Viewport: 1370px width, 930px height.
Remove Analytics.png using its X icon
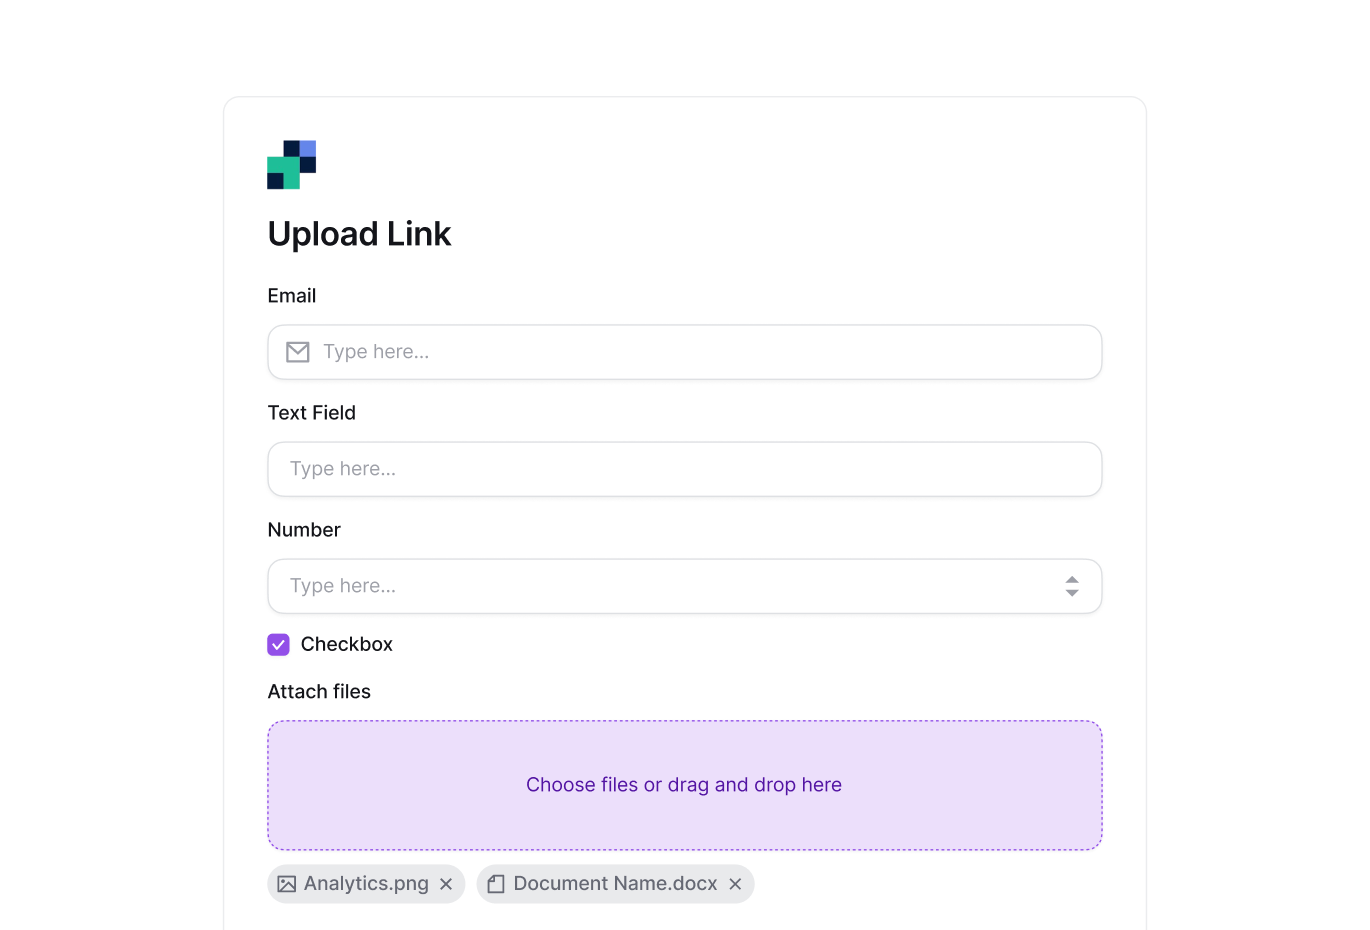click(446, 883)
